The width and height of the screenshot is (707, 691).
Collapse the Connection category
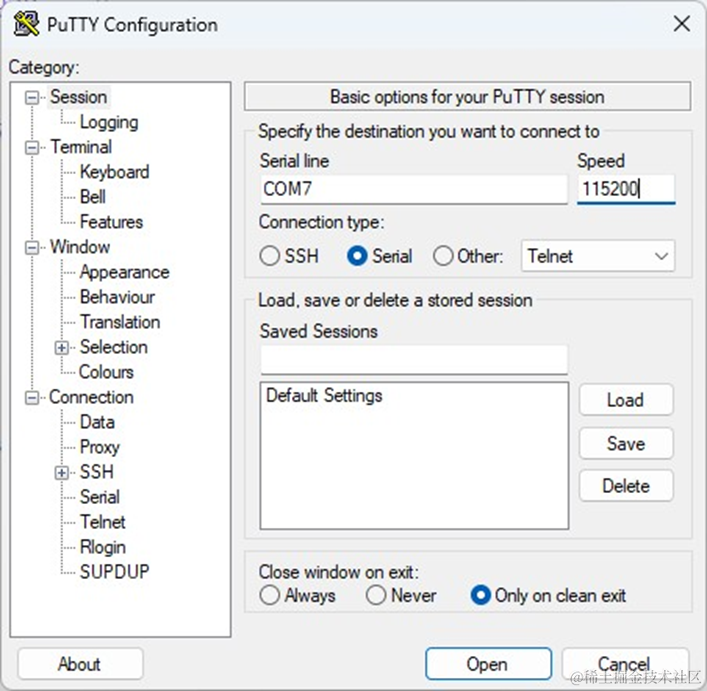click(33, 398)
